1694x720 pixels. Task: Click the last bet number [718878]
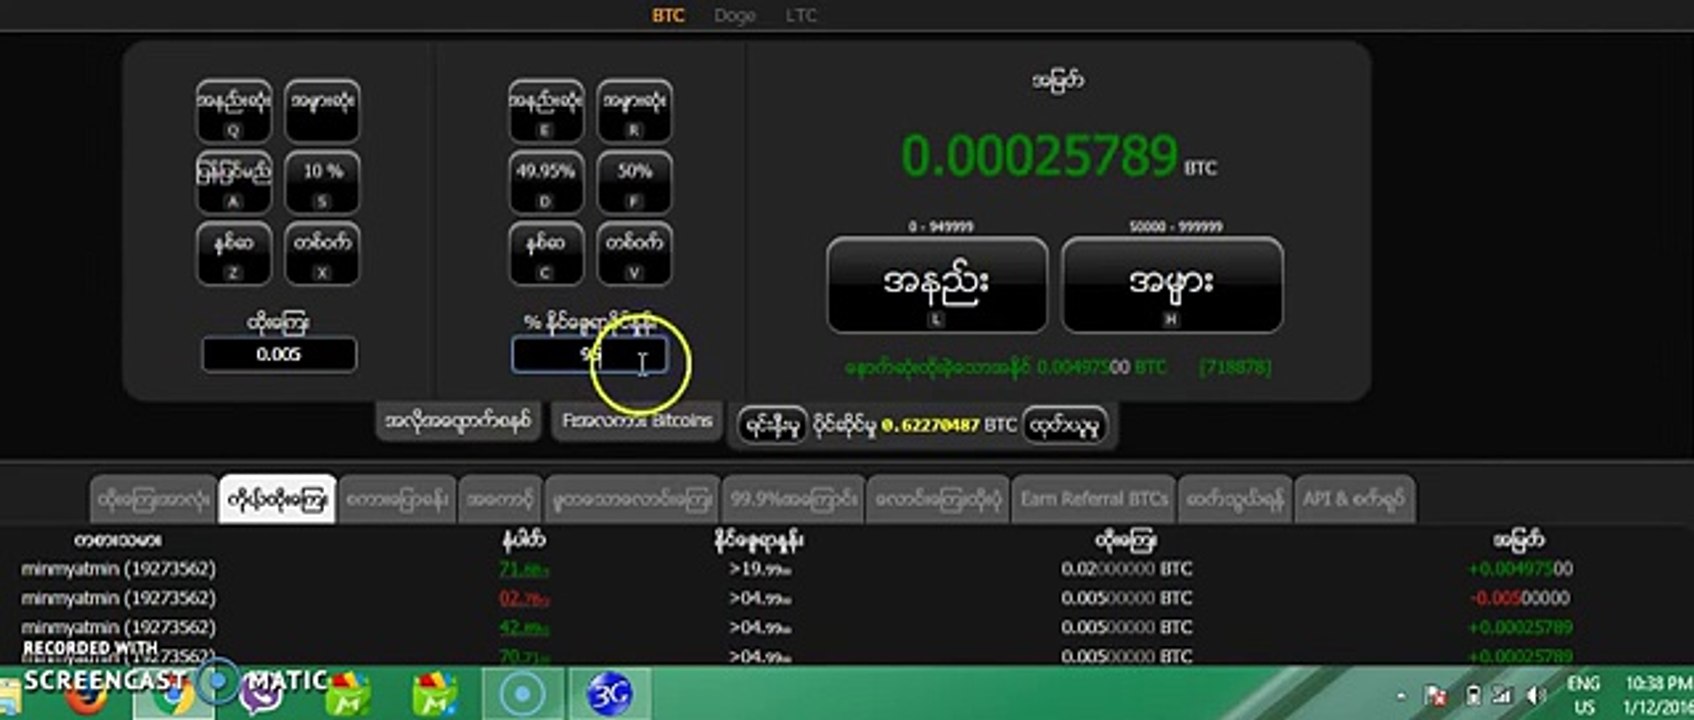click(1235, 367)
